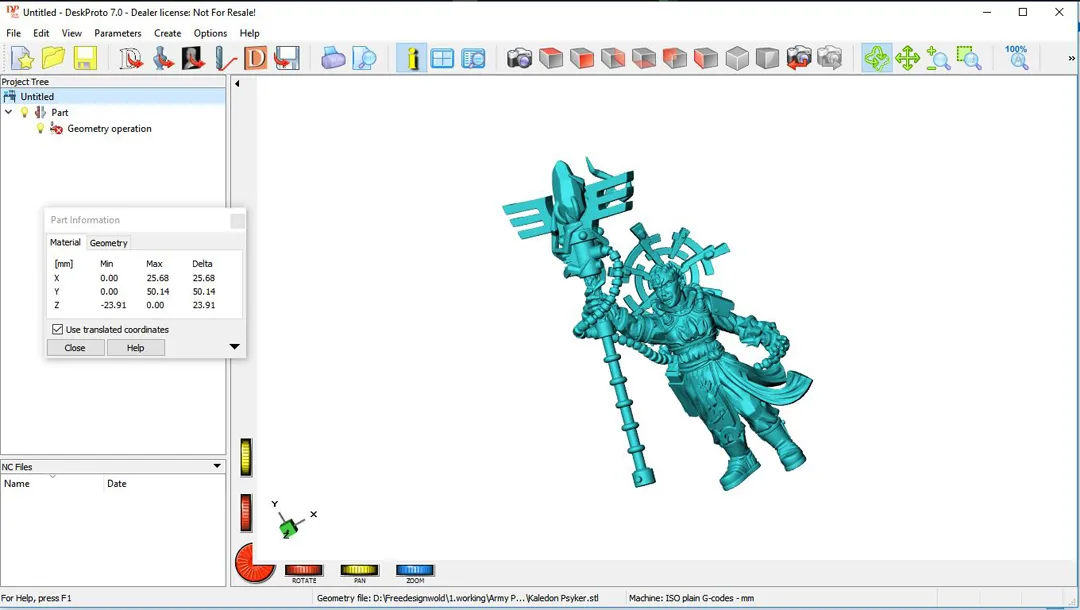Image resolution: width=1080 pixels, height=610 pixels.
Task: Create a new project with star icon
Action: click(23, 59)
